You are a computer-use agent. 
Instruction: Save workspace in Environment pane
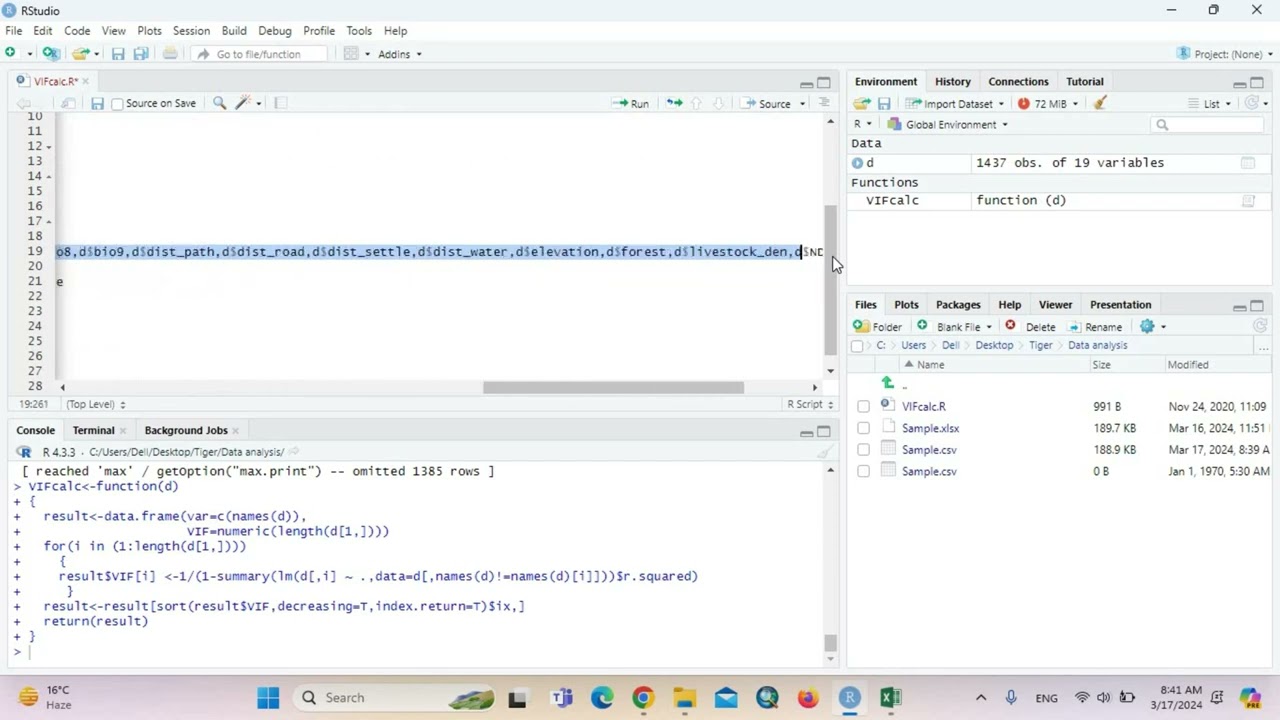884,103
